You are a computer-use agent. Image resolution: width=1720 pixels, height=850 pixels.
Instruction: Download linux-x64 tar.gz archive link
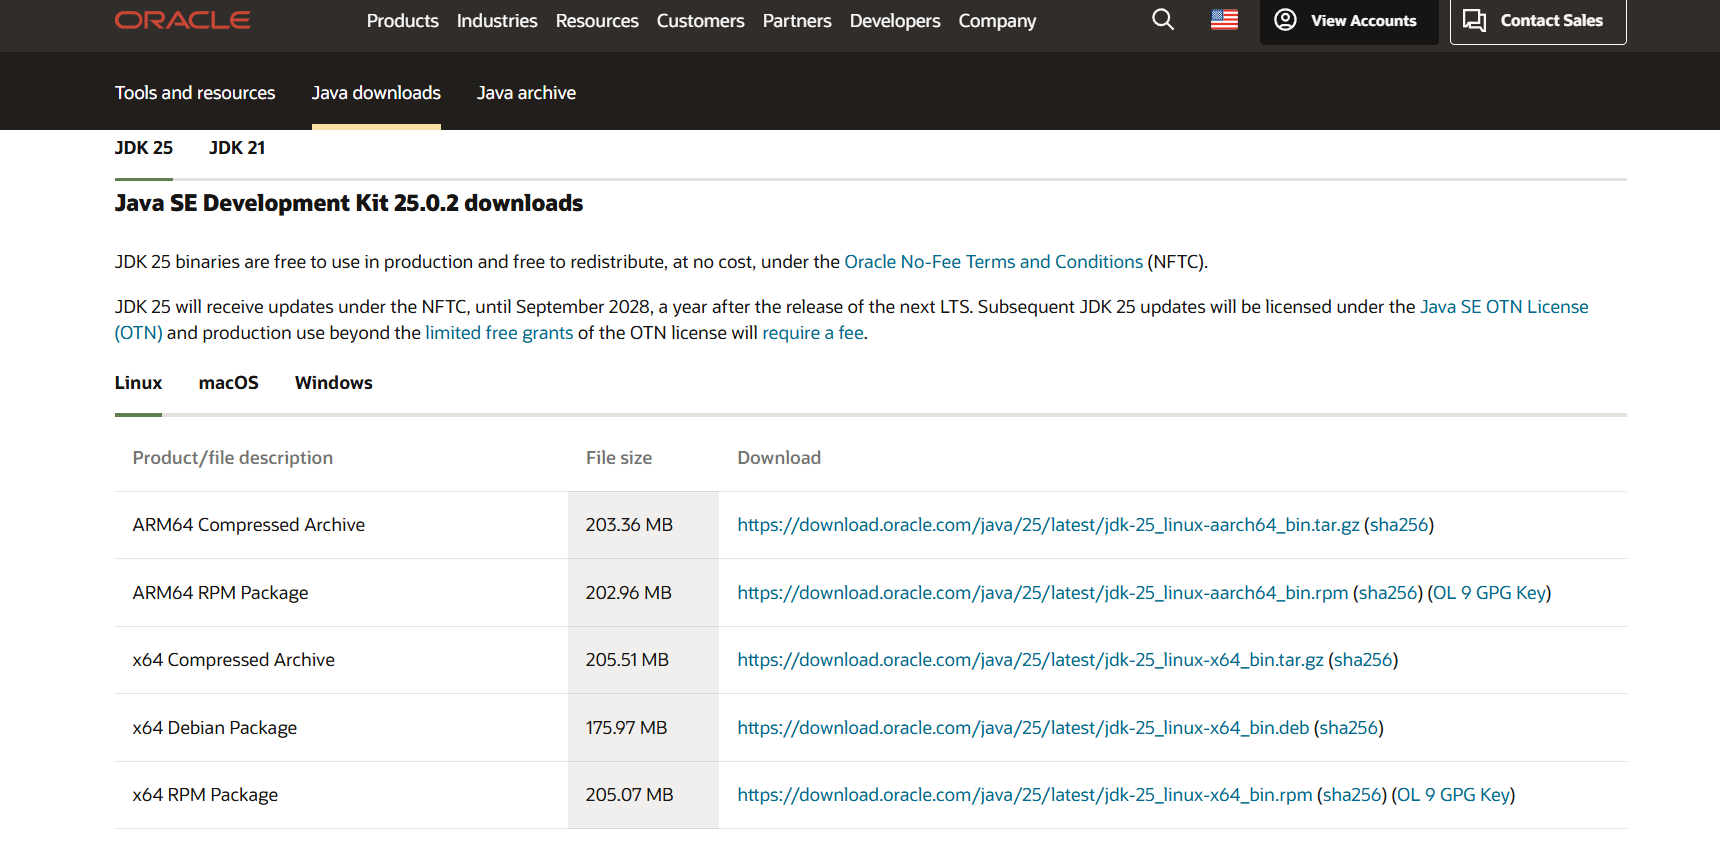[x=1030, y=660]
